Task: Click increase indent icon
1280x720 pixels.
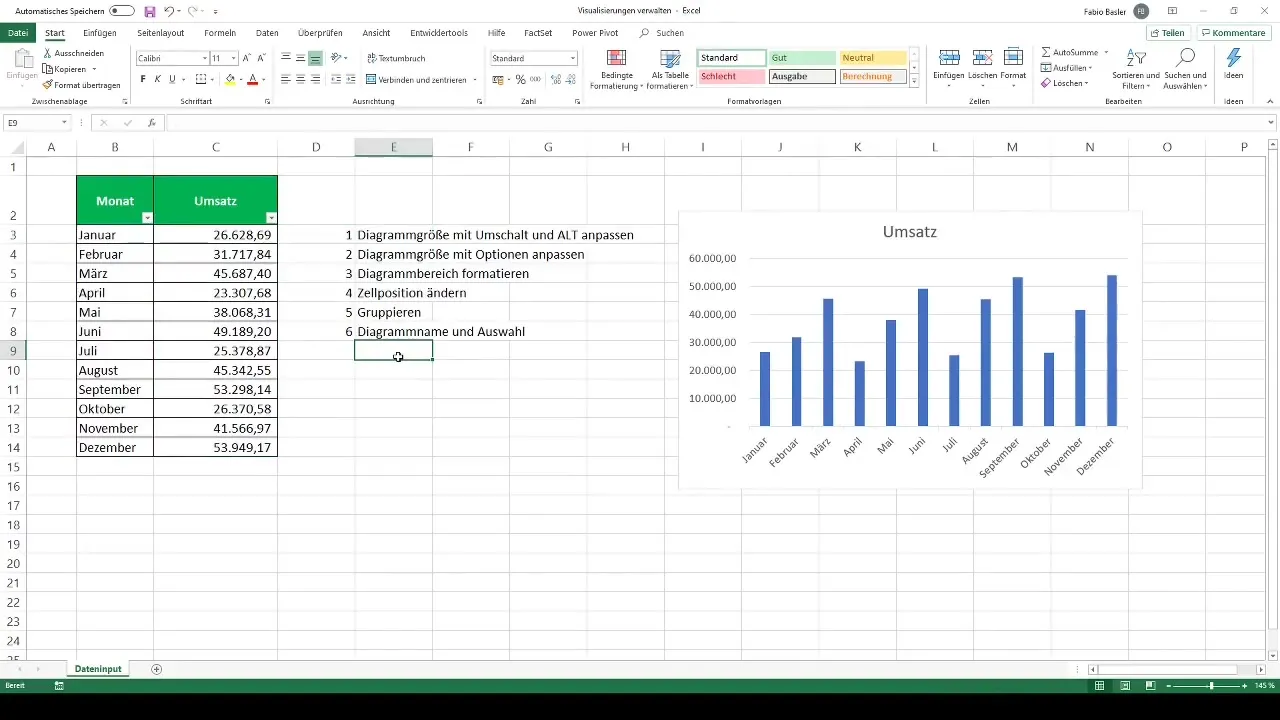Action: click(351, 79)
